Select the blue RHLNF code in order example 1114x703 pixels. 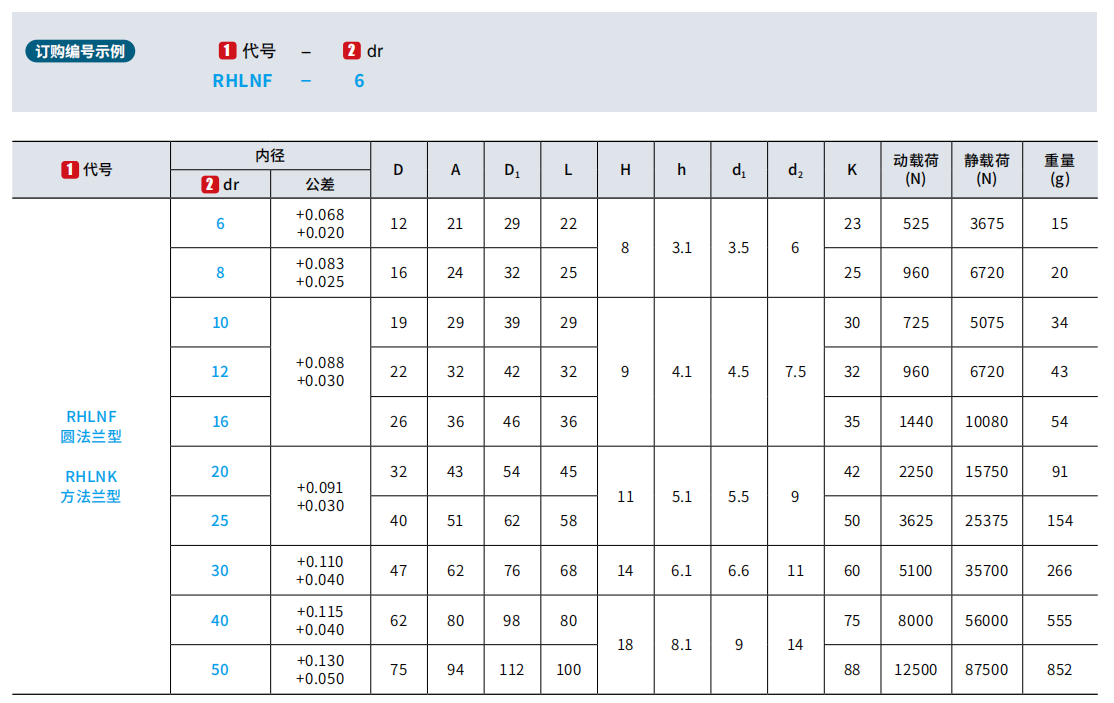tap(242, 81)
